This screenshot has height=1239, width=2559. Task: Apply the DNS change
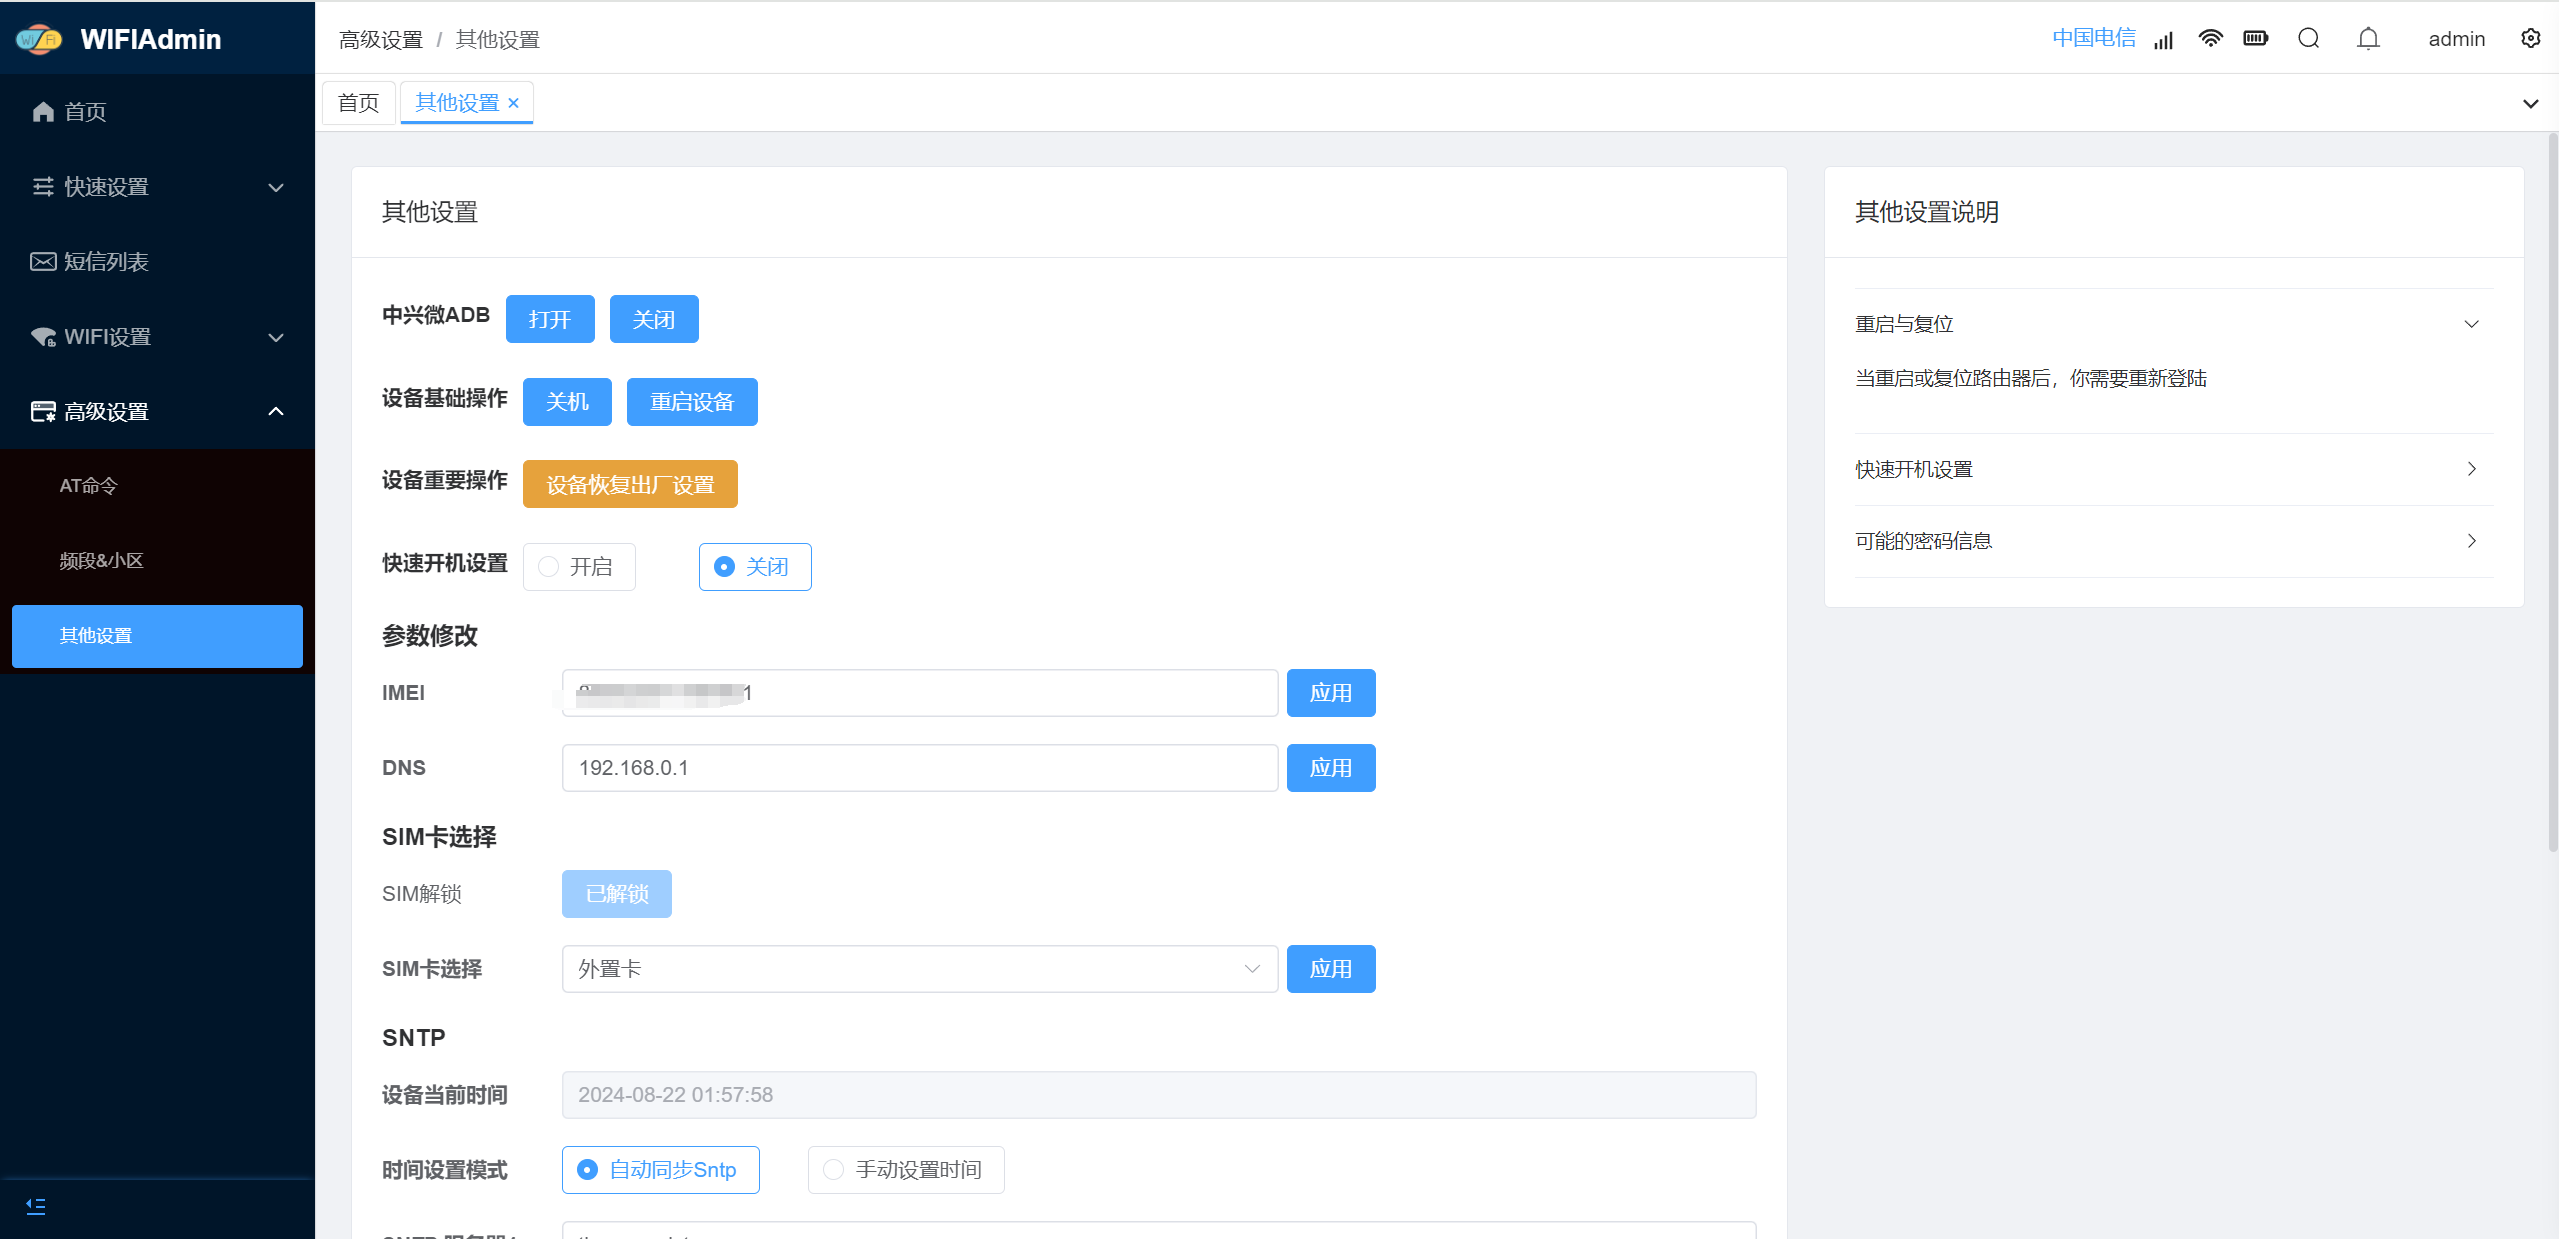(x=1331, y=768)
